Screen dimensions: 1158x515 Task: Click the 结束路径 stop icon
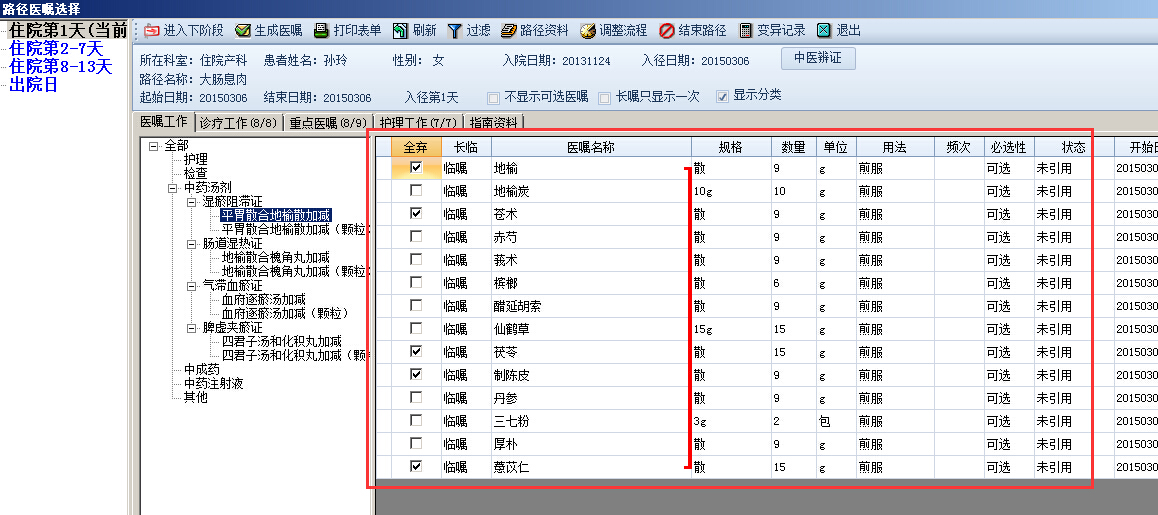[x=666, y=31]
